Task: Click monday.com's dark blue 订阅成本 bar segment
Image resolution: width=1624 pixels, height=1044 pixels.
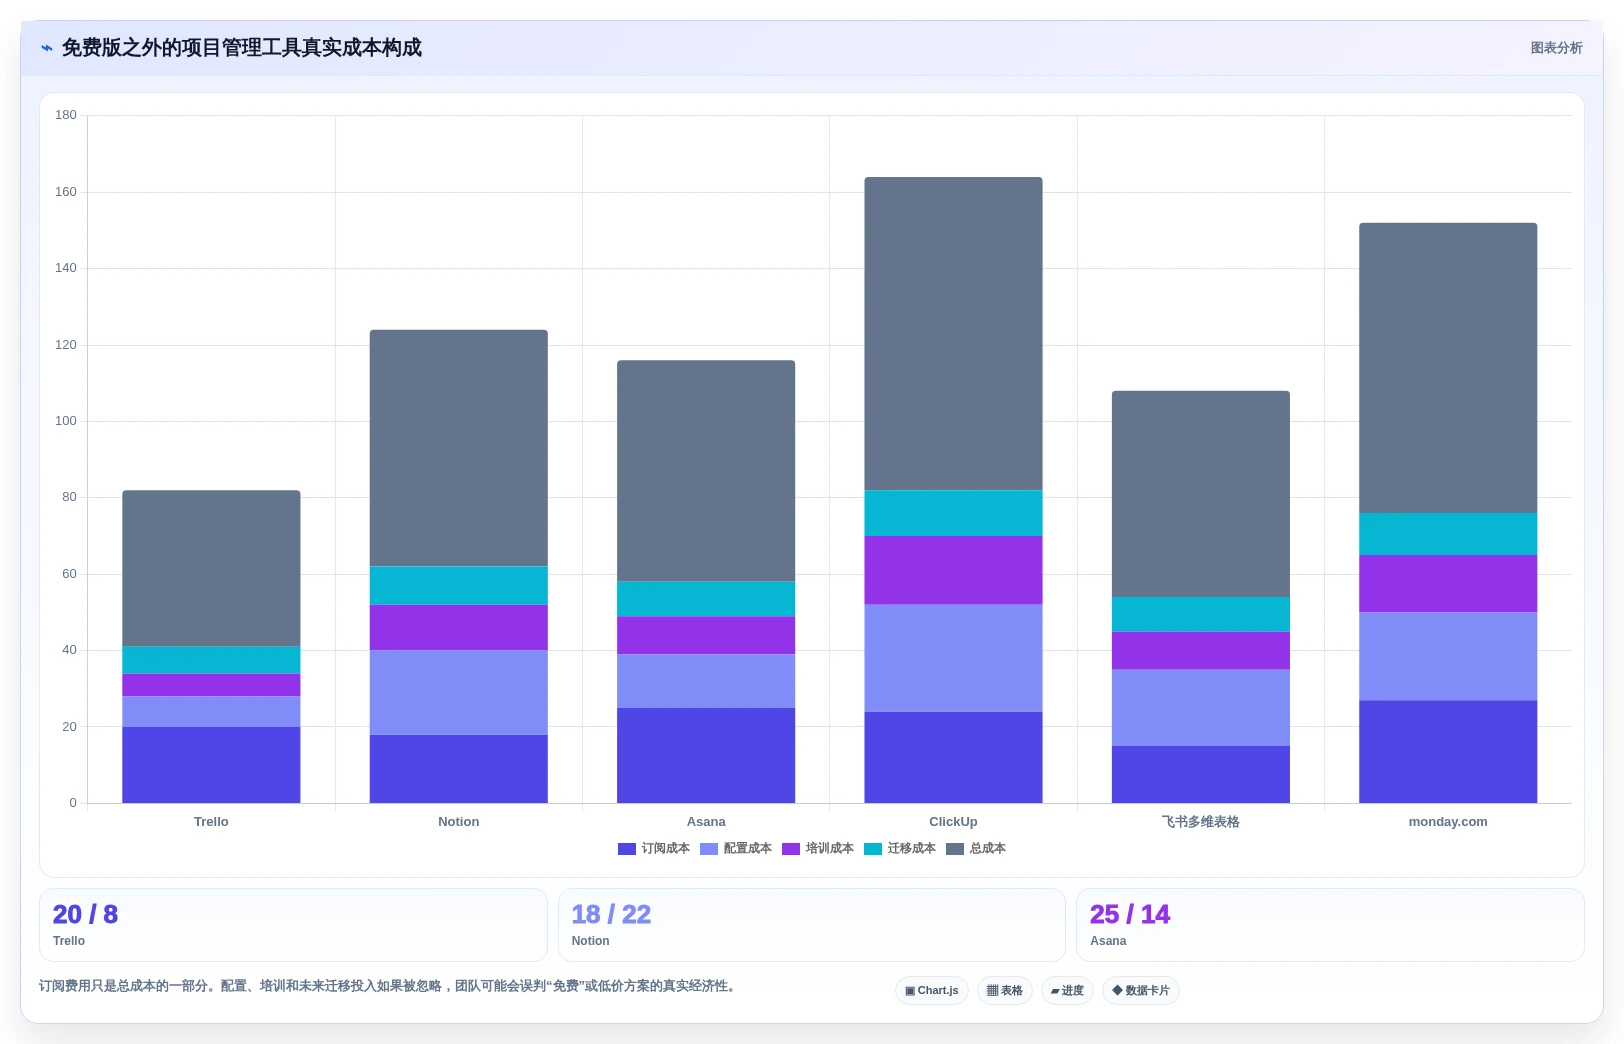Action: (1448, 752)
